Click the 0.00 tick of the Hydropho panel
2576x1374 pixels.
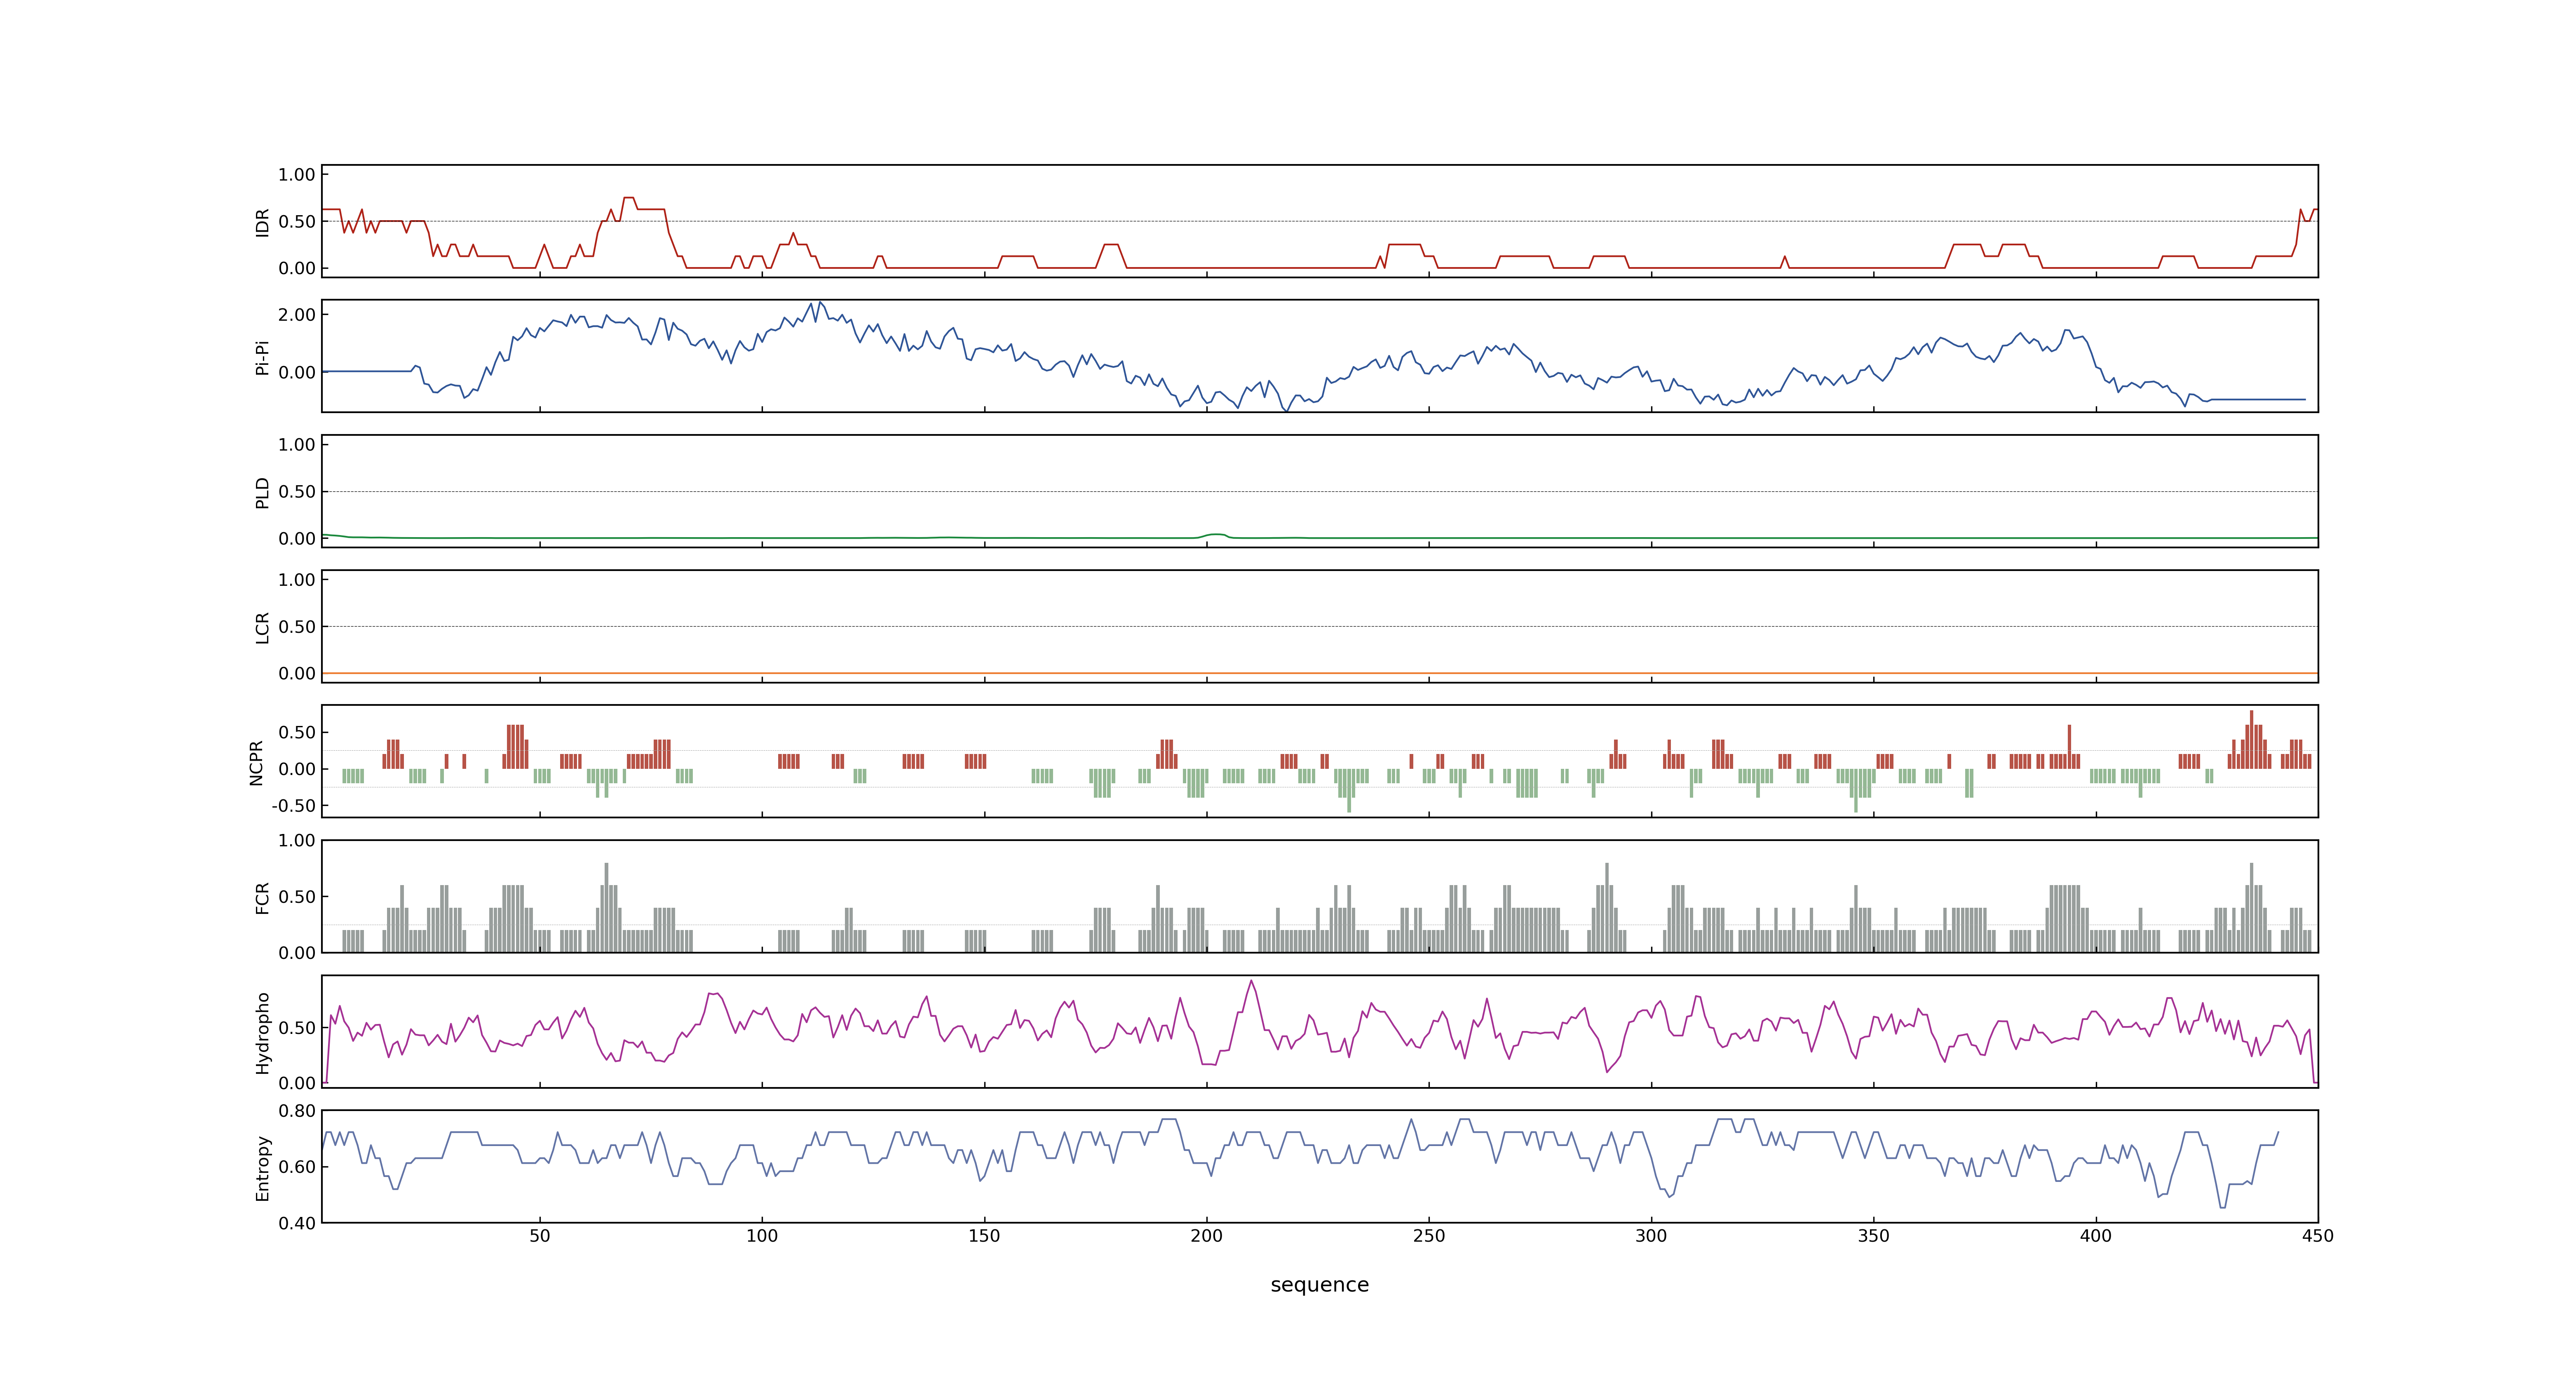point(297,1083)
